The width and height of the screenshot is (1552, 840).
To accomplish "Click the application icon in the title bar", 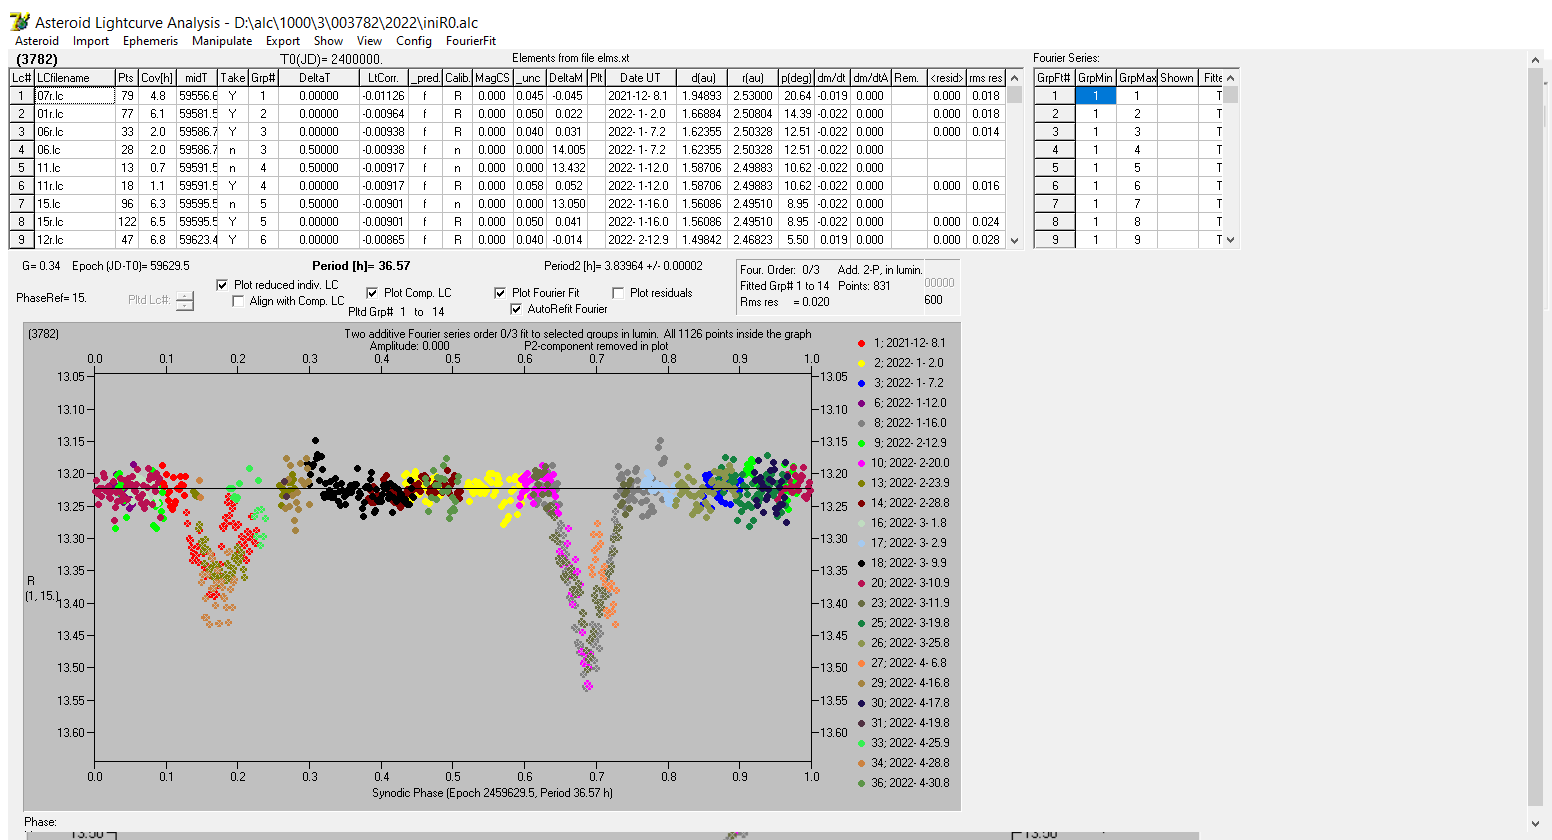I will pyautogui.click(x=19, y=22).
